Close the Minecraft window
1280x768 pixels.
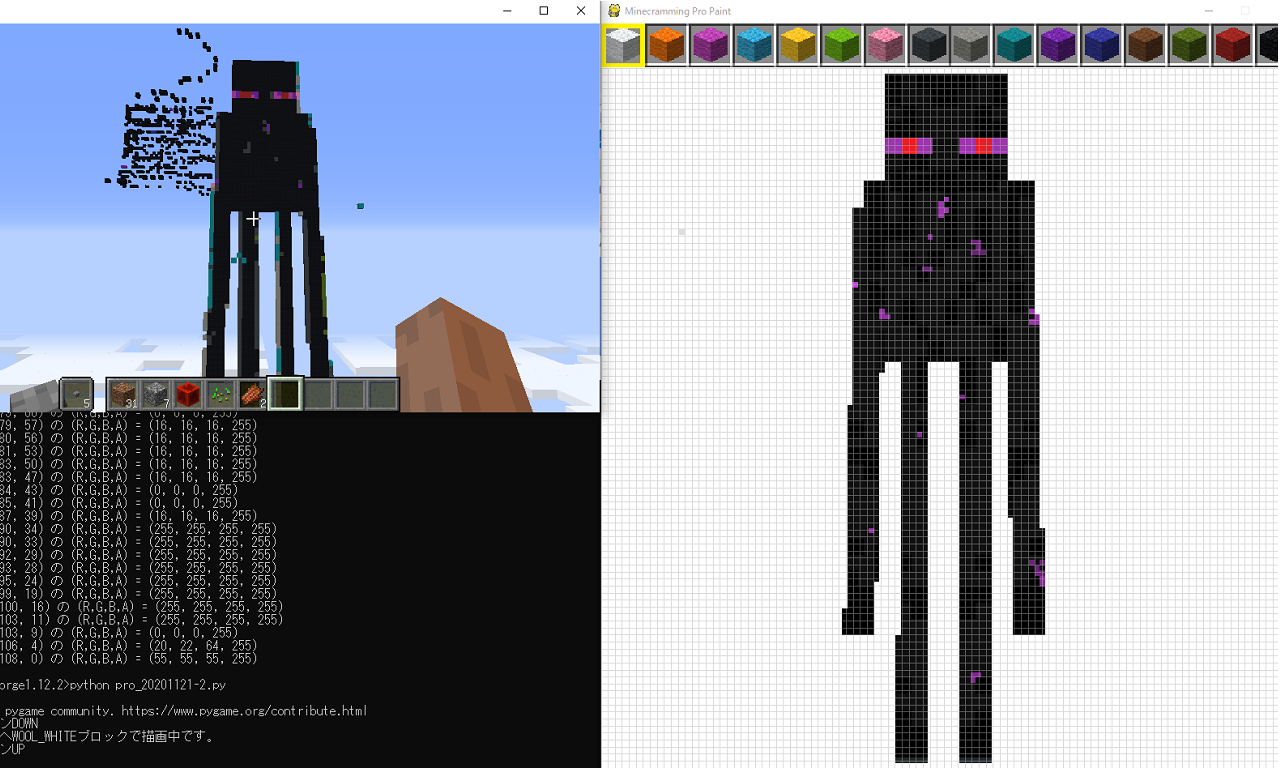581,10
